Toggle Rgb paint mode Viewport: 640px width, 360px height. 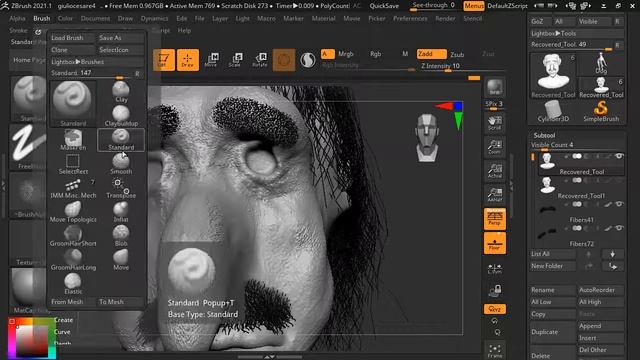[x=376, y=54]
